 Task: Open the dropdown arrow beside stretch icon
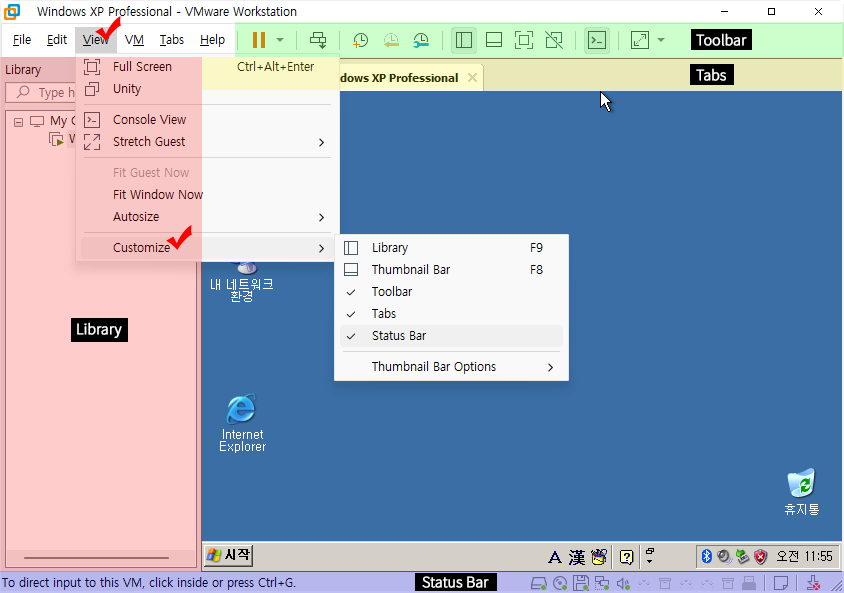[x=661, y=40]
